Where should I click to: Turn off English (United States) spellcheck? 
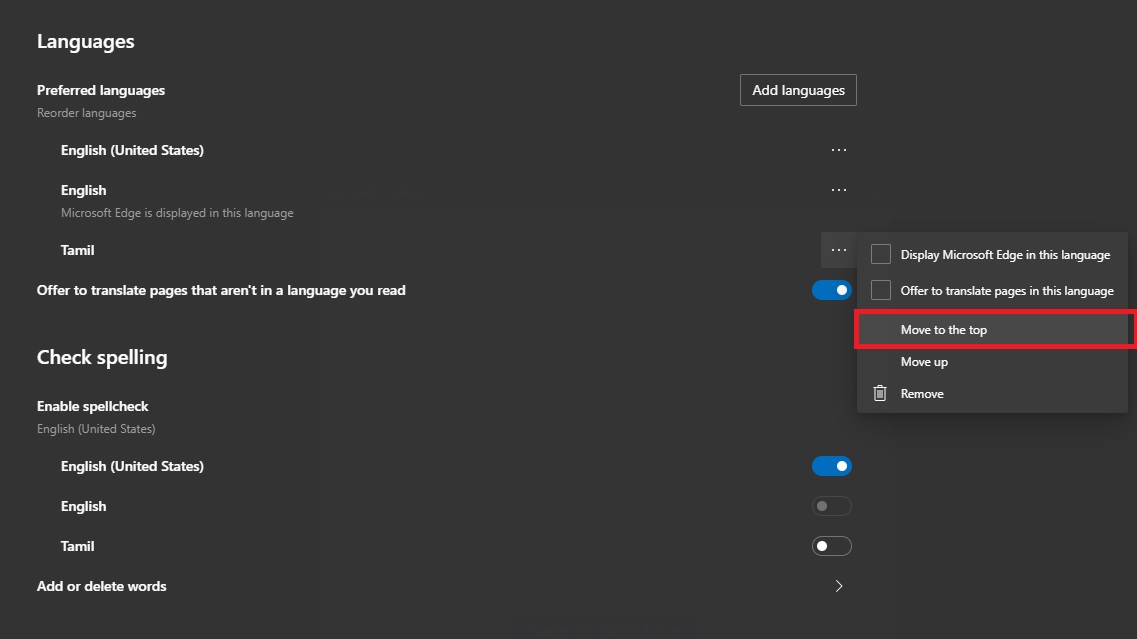click(x=831, y=466)
